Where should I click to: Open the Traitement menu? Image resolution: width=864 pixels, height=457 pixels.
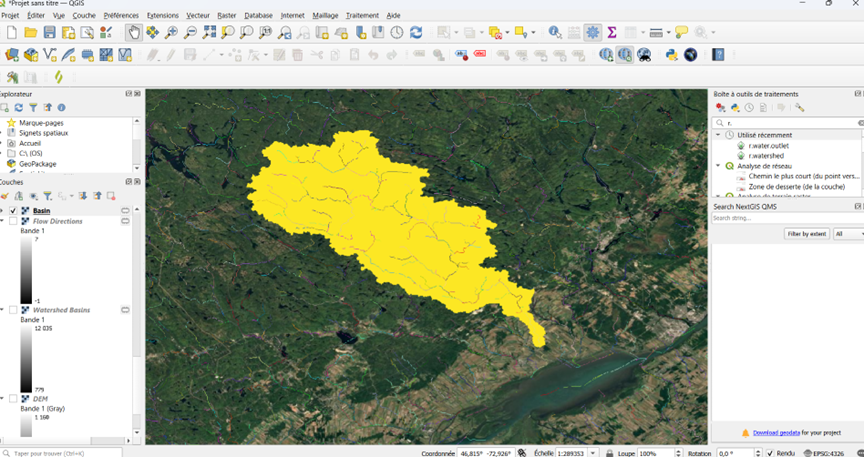[362, 16]
